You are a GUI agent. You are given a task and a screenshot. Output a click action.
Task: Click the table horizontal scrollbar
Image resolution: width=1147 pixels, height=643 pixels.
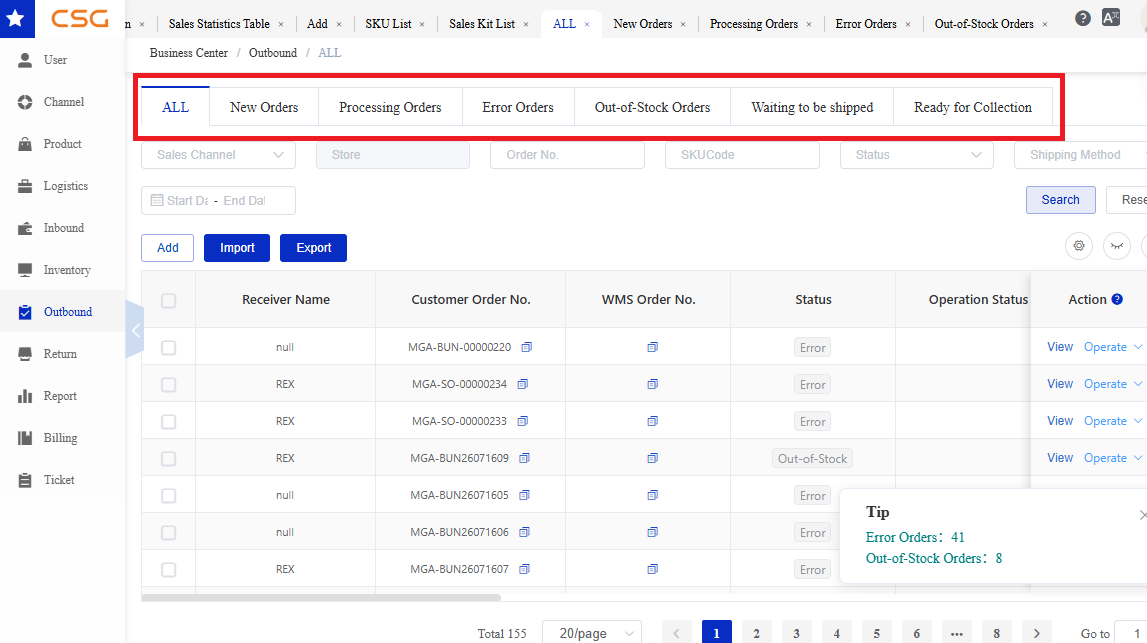pos(321,598)
